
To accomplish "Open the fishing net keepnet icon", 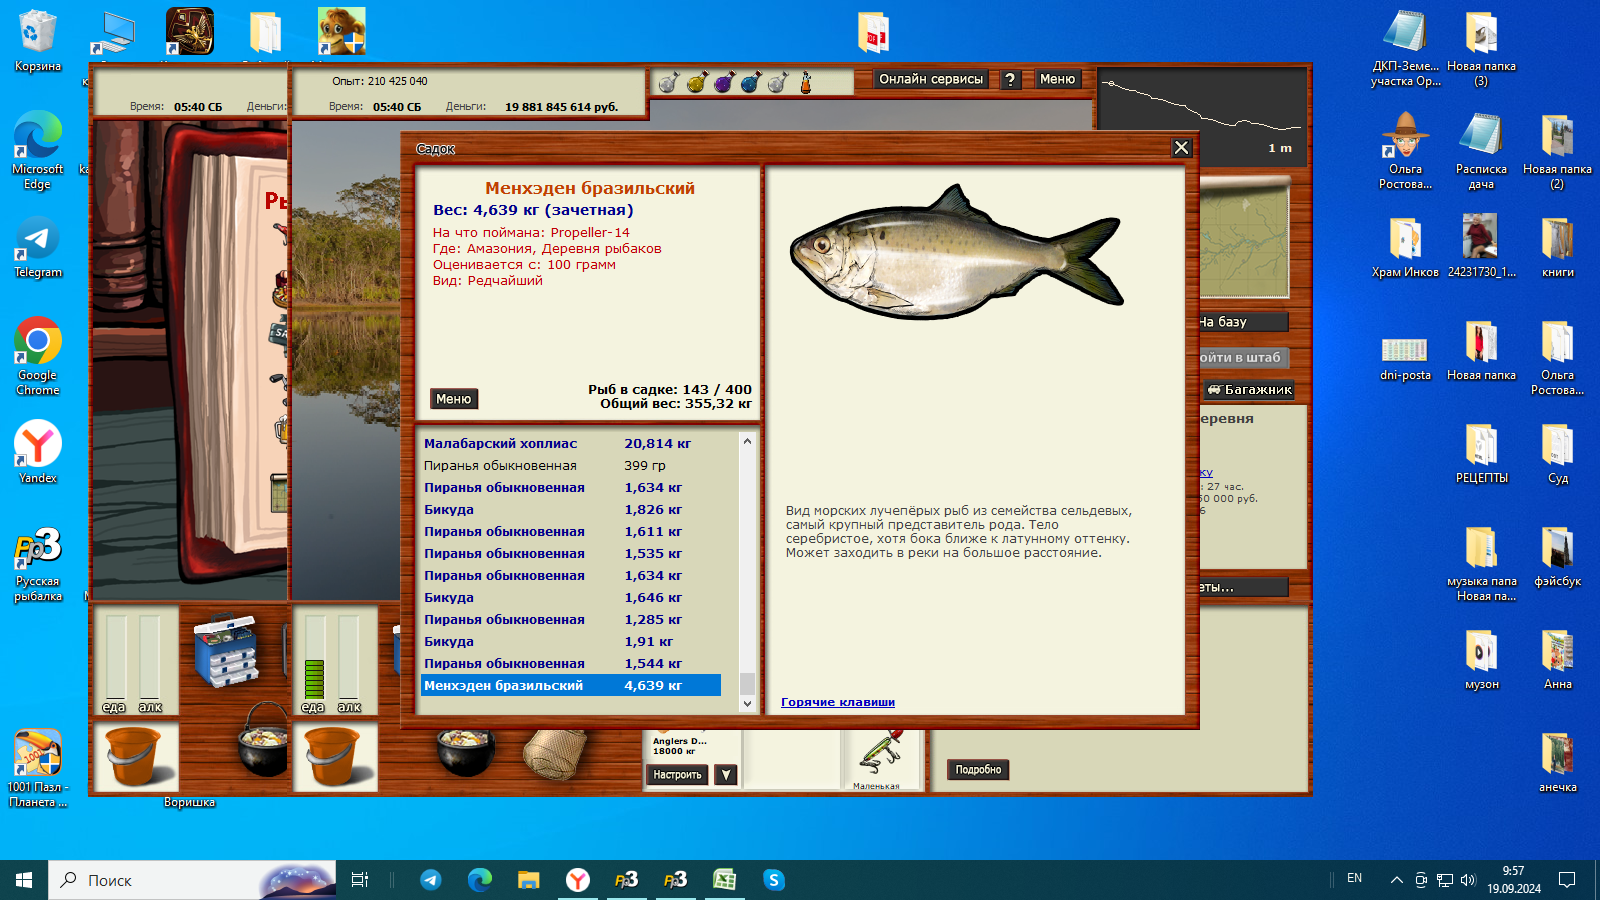I will pos(553,755).
